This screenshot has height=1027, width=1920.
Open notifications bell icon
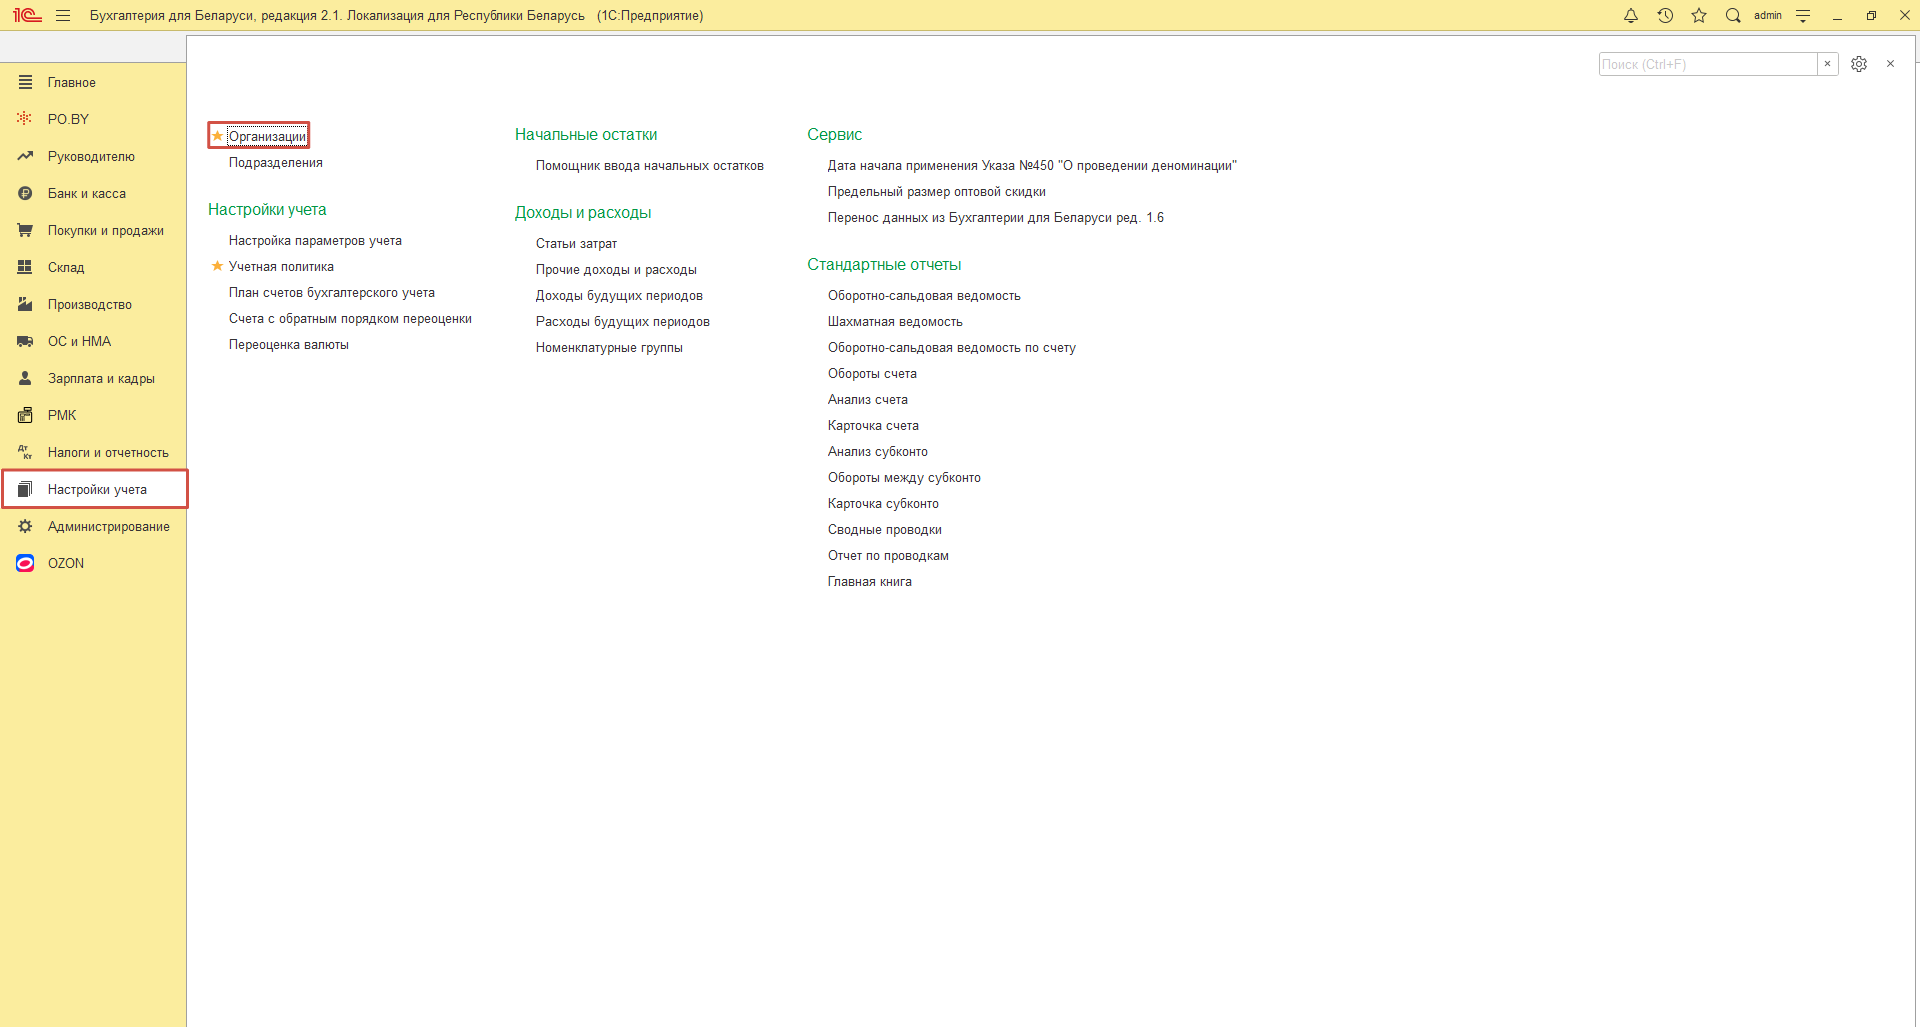[x=1631, y=16]
